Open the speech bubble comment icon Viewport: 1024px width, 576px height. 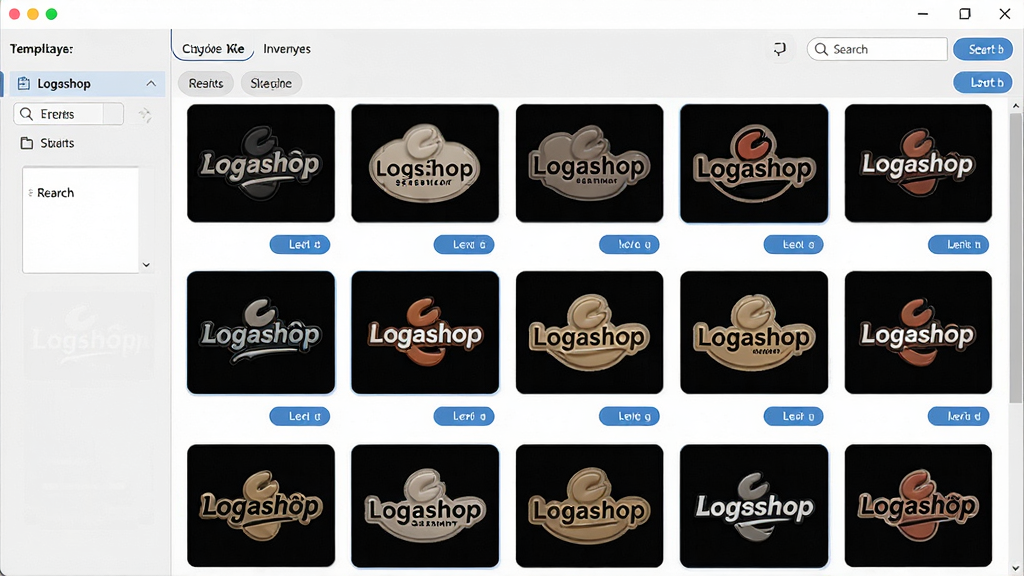pyautogui.click(x=780, y=49)
